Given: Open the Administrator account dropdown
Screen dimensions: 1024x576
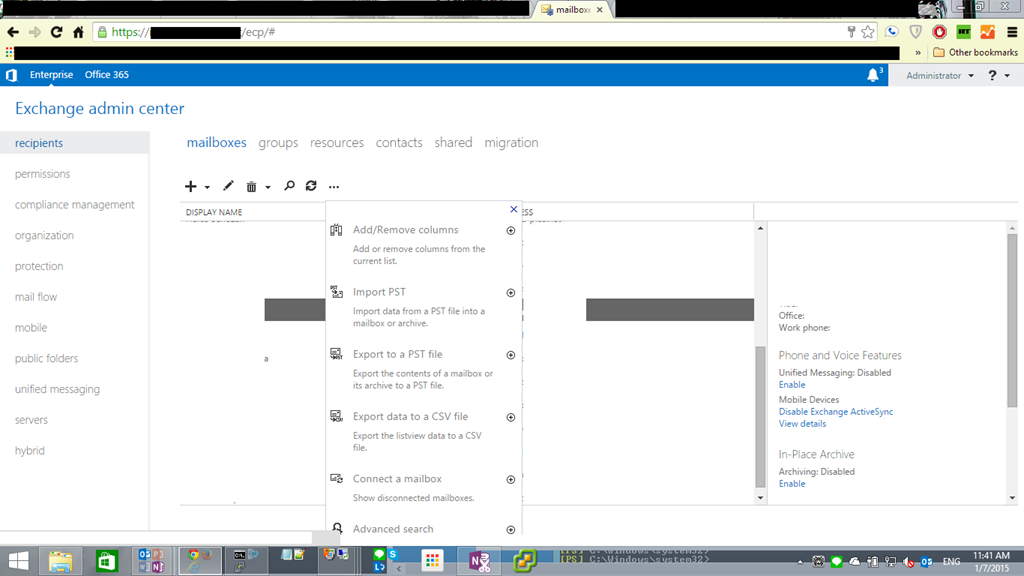Looking at the screenshot, I should (x=939, y=76).
